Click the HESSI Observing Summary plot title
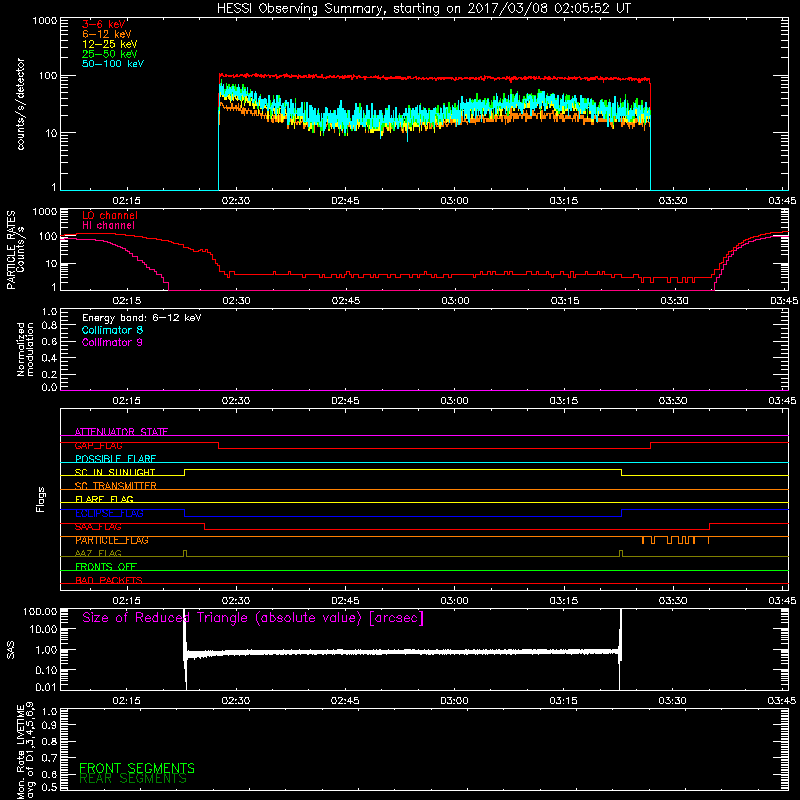 click(424, 9)
